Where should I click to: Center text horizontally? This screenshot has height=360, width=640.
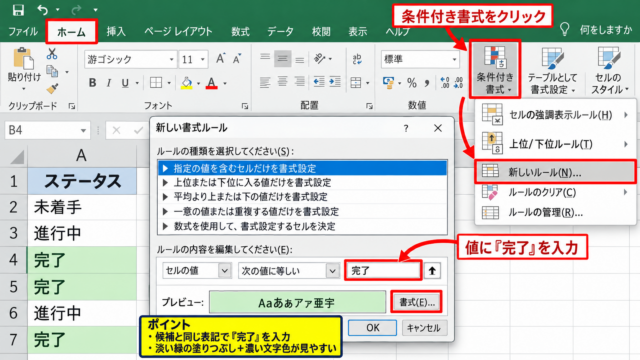282,83
